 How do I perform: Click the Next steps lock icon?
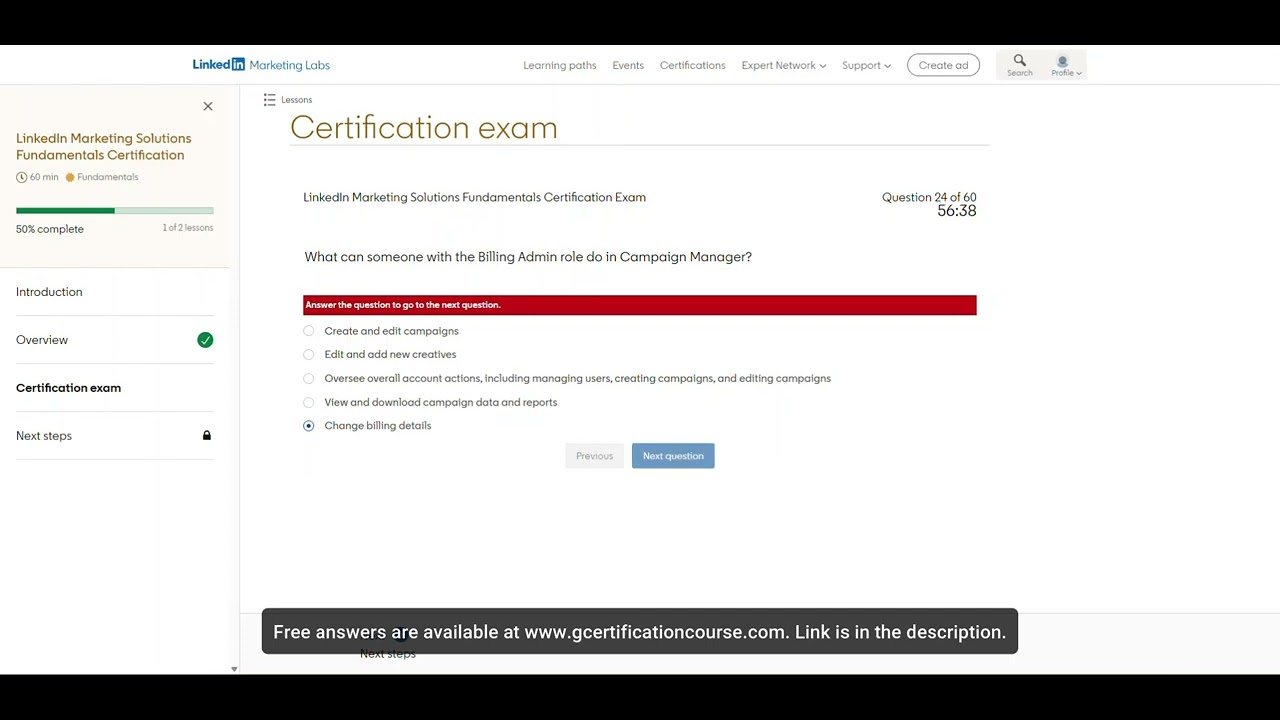pos(207,436)
